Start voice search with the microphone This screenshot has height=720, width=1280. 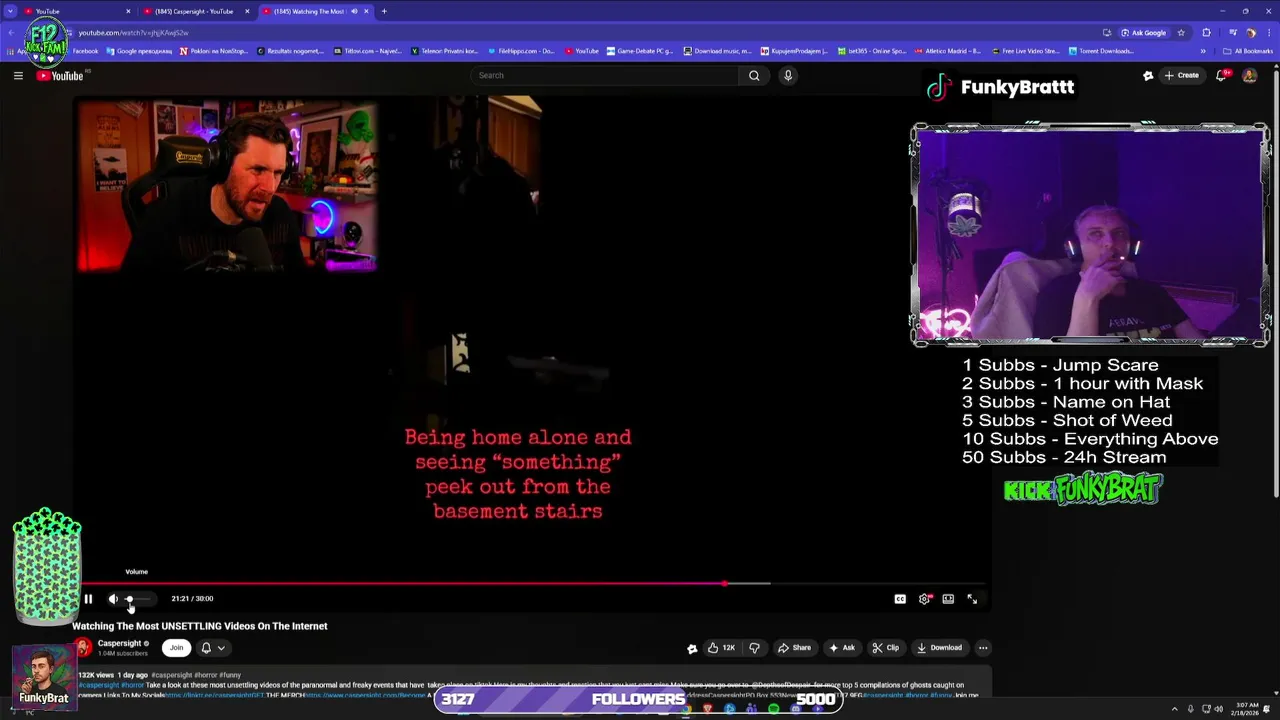pos(788,75)
